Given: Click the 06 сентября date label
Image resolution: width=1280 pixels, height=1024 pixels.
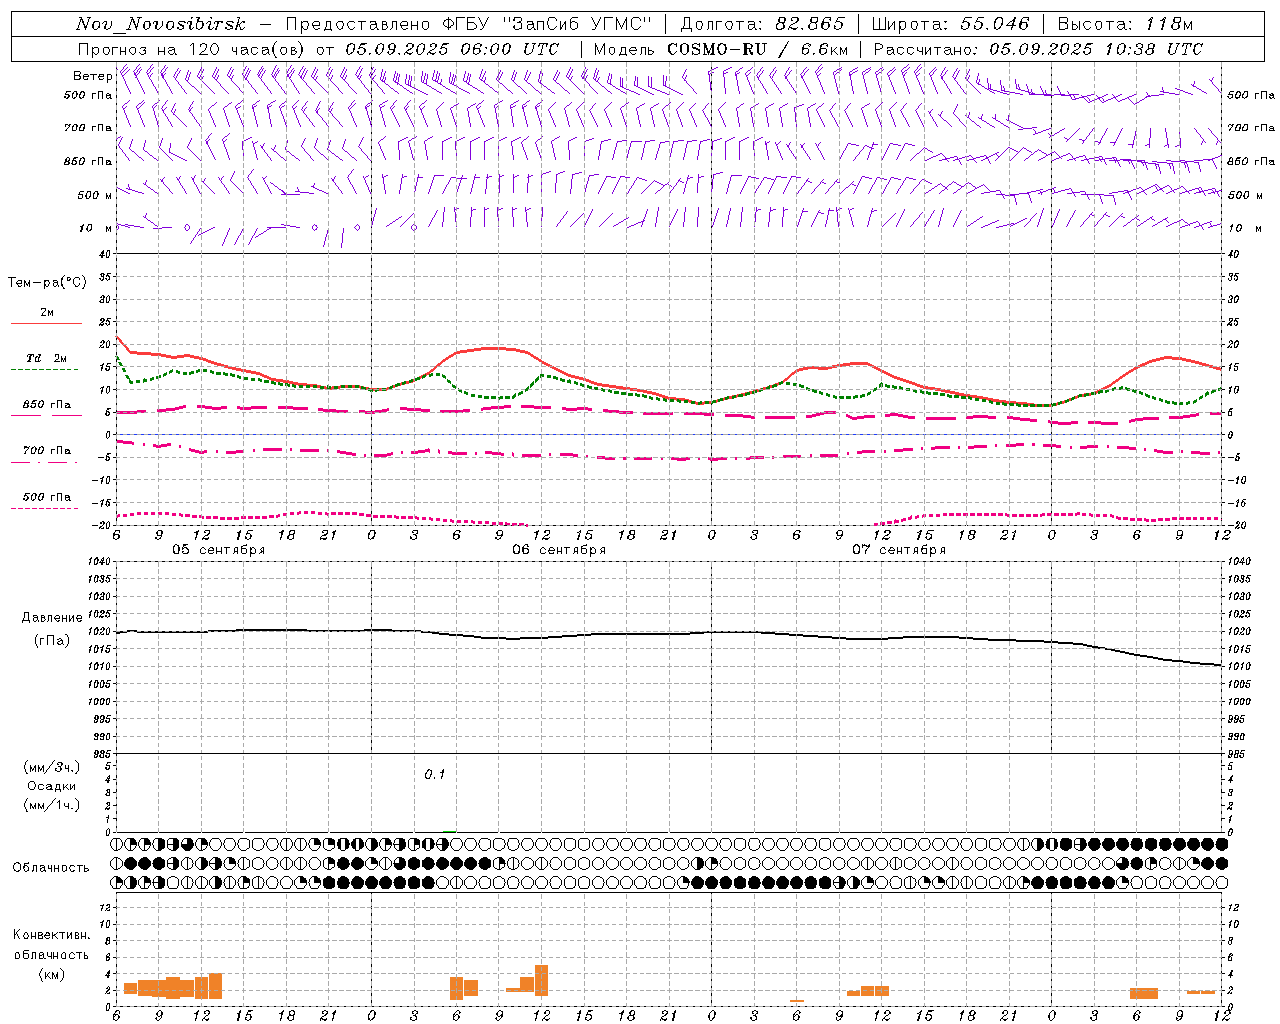Looking at the screenshot, I should pyautogui.click(x=559, y=550).
